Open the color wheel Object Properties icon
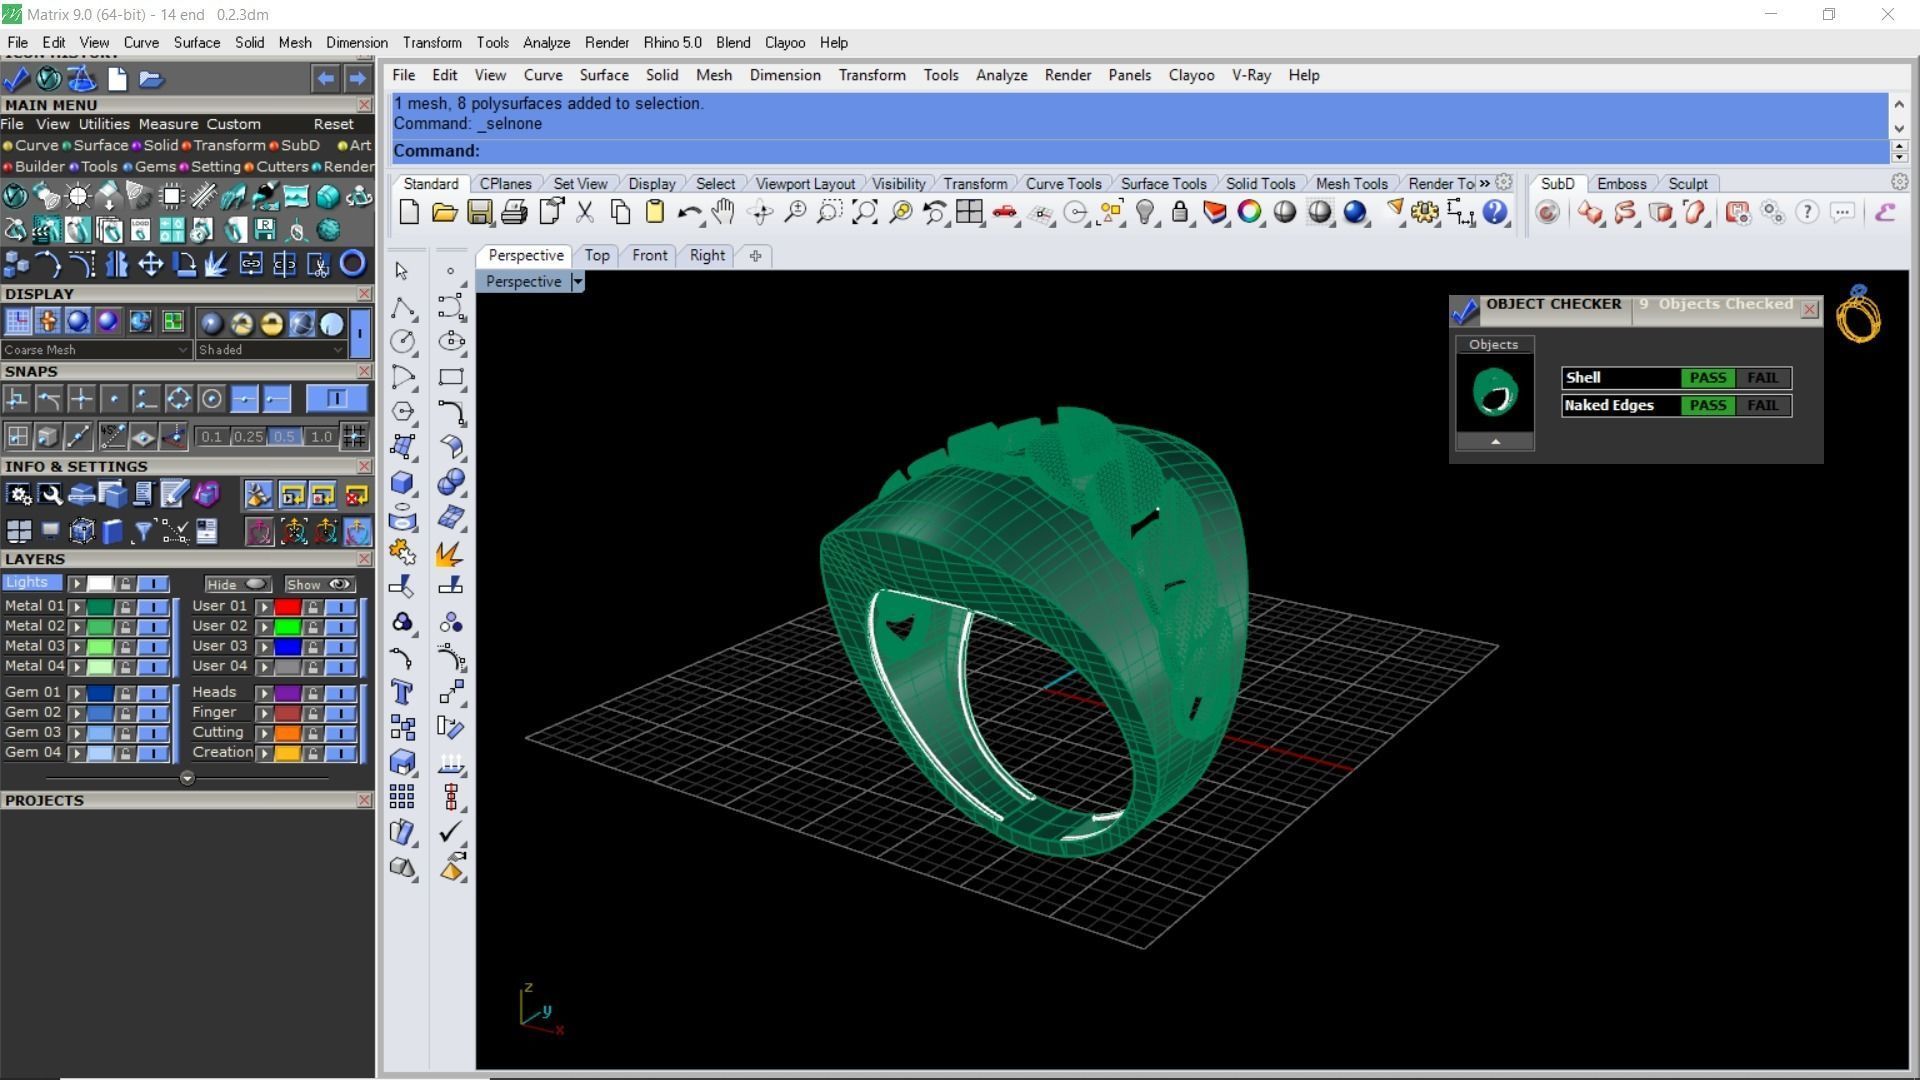 click(x=1249, y=212)
